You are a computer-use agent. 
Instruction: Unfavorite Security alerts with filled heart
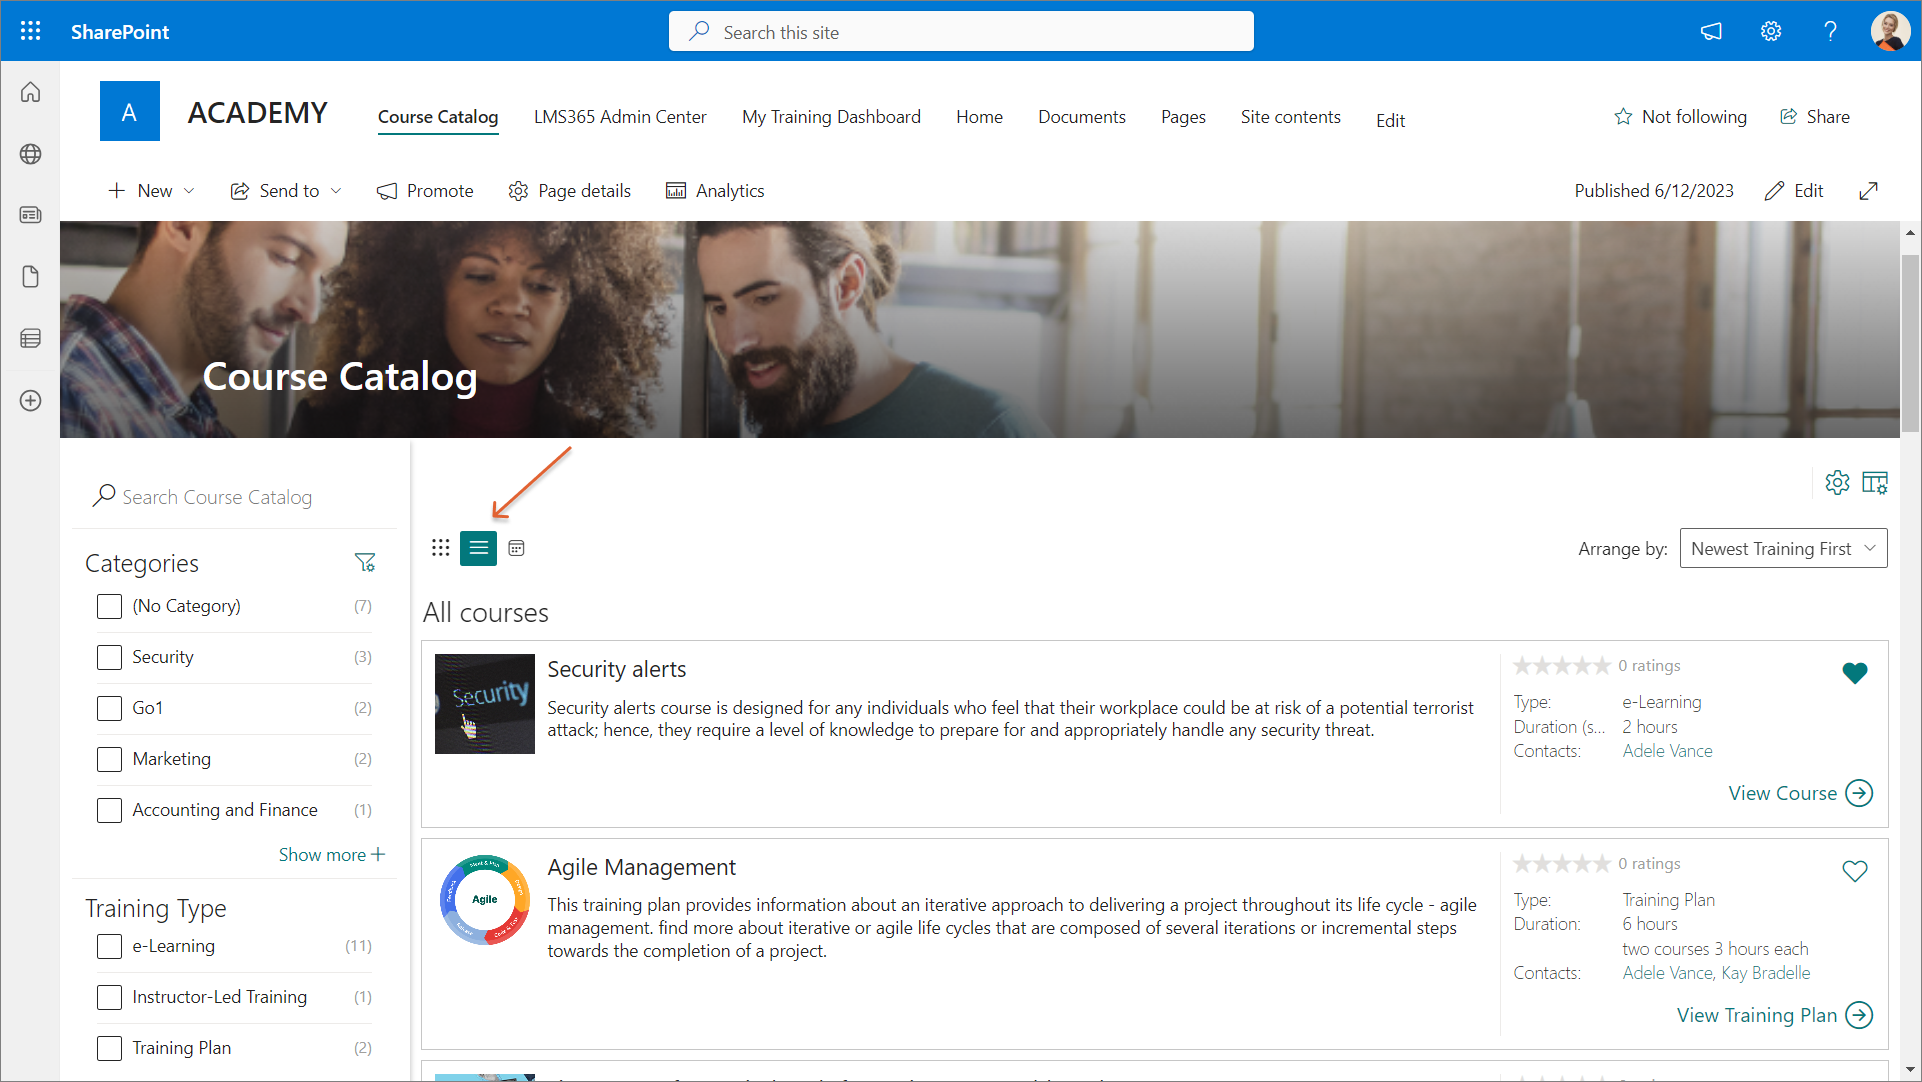coord(1854,673)
